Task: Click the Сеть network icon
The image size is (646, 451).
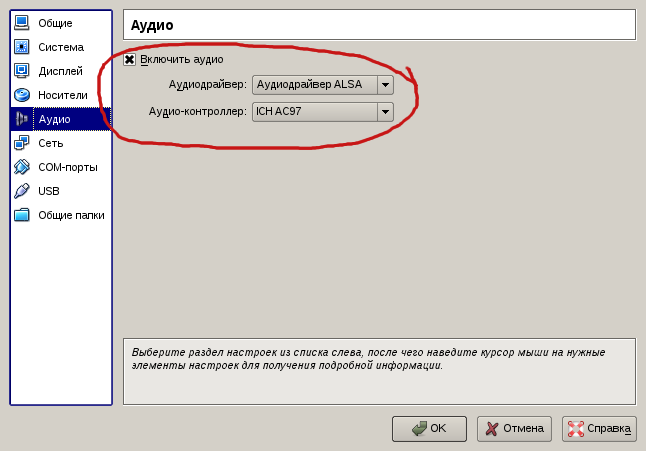Action: click(x=22, y=143)
